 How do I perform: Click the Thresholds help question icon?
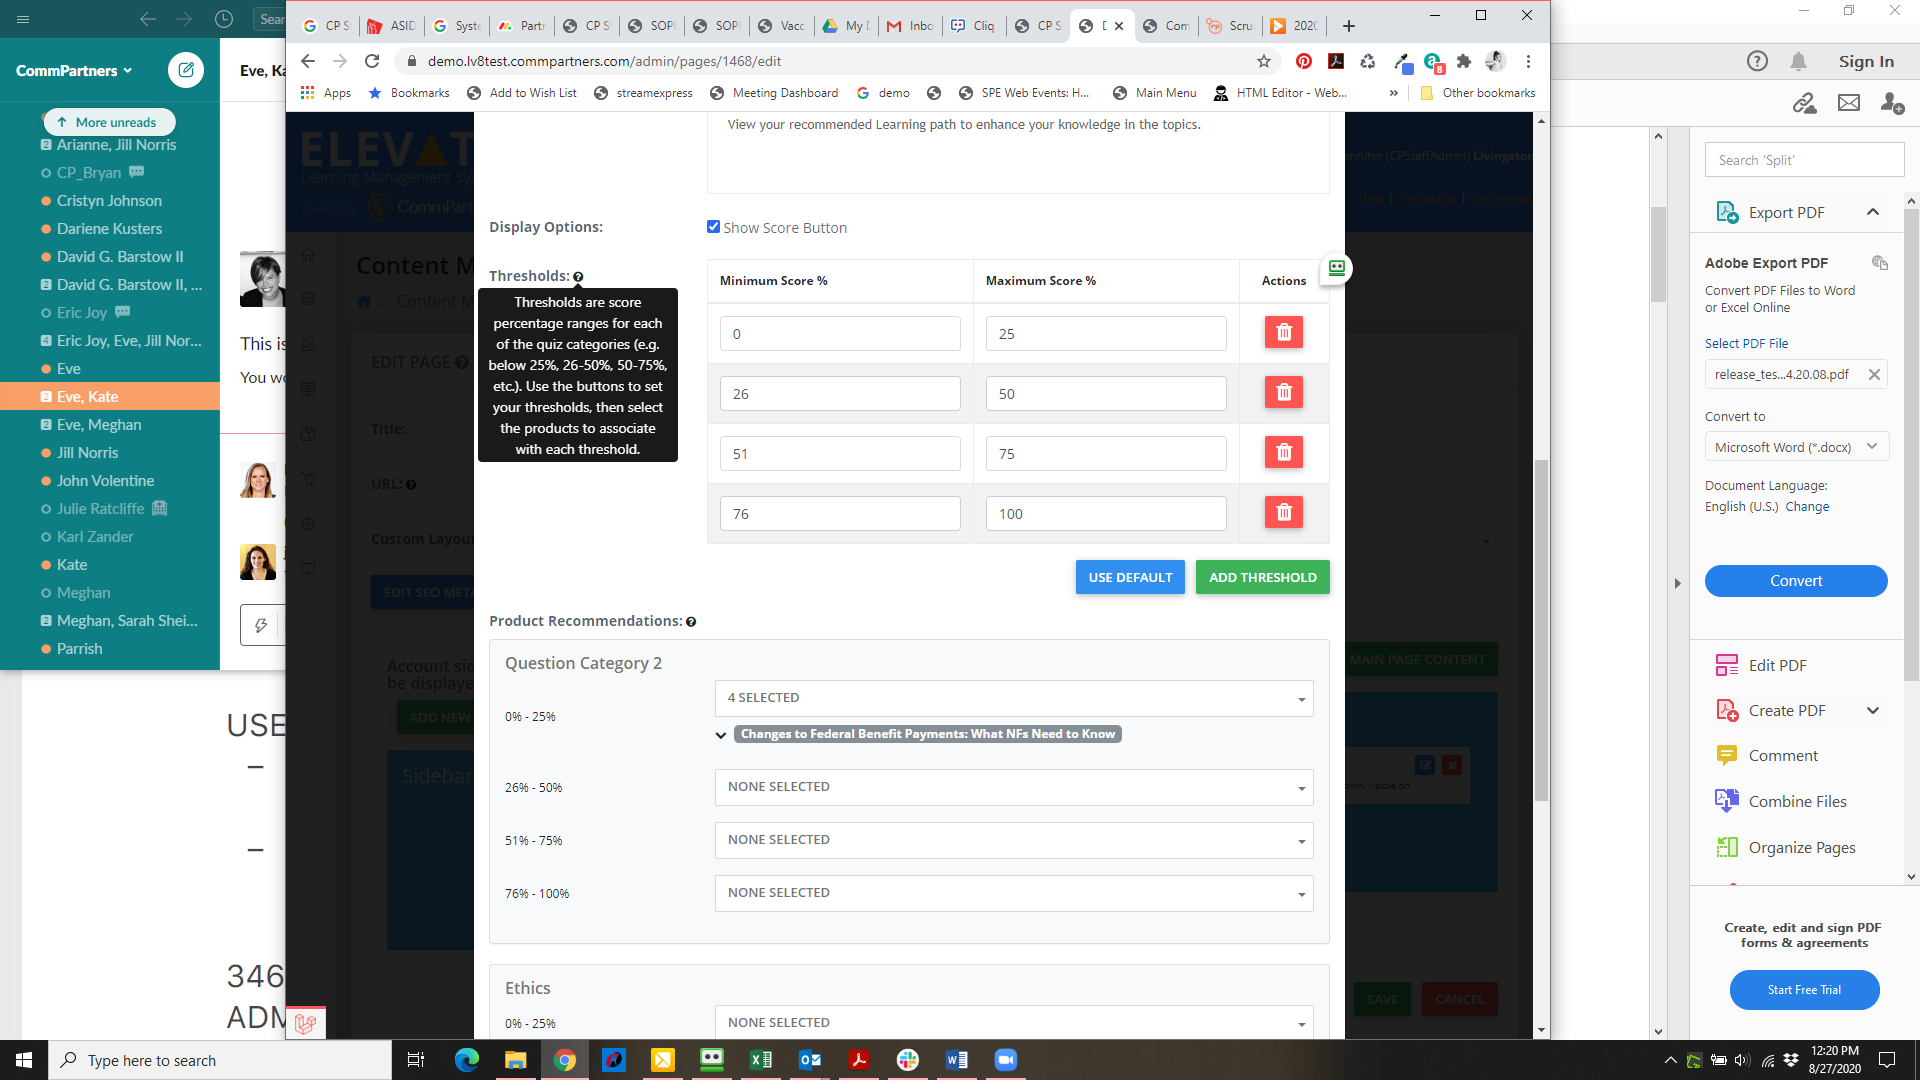click(578, 277)
